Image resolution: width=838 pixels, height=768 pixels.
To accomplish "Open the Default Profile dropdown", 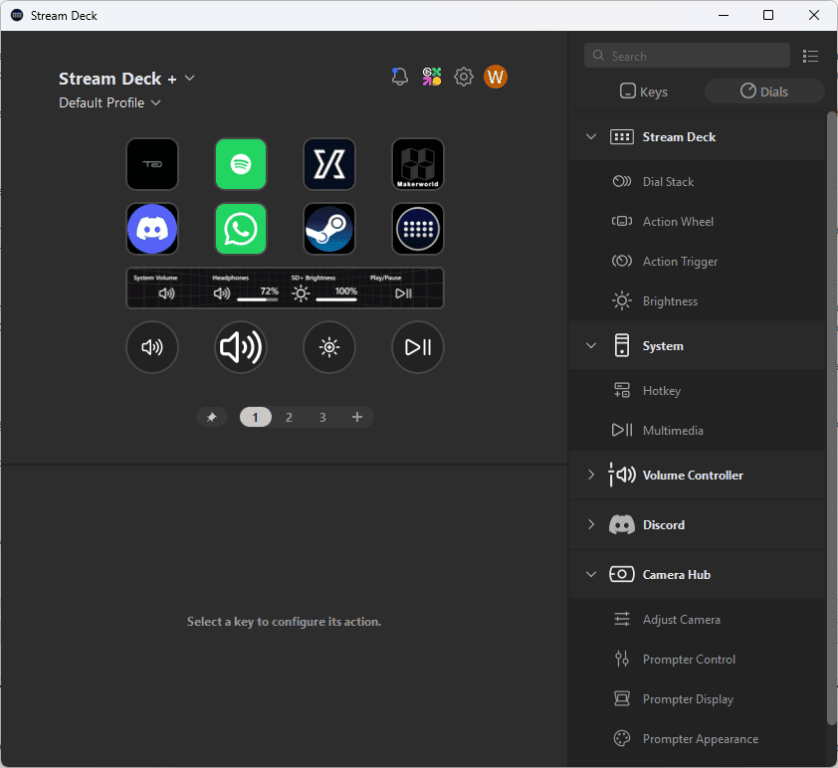I will 110,103.
